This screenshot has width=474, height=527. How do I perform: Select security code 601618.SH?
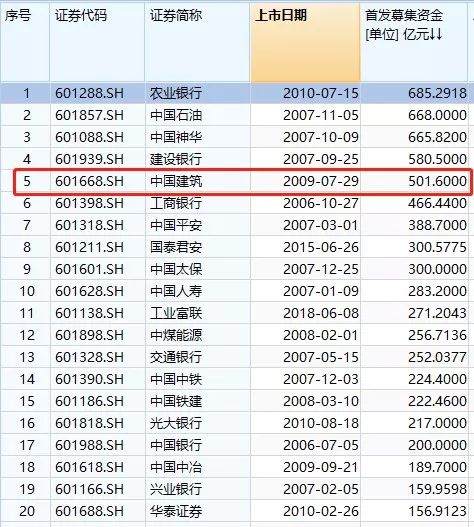90,467
